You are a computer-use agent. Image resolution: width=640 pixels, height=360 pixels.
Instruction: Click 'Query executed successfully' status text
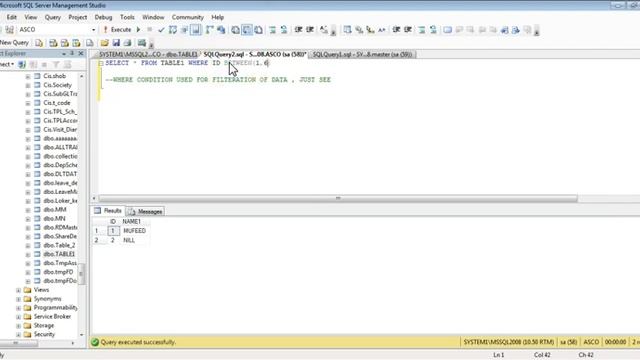[138, 342]
